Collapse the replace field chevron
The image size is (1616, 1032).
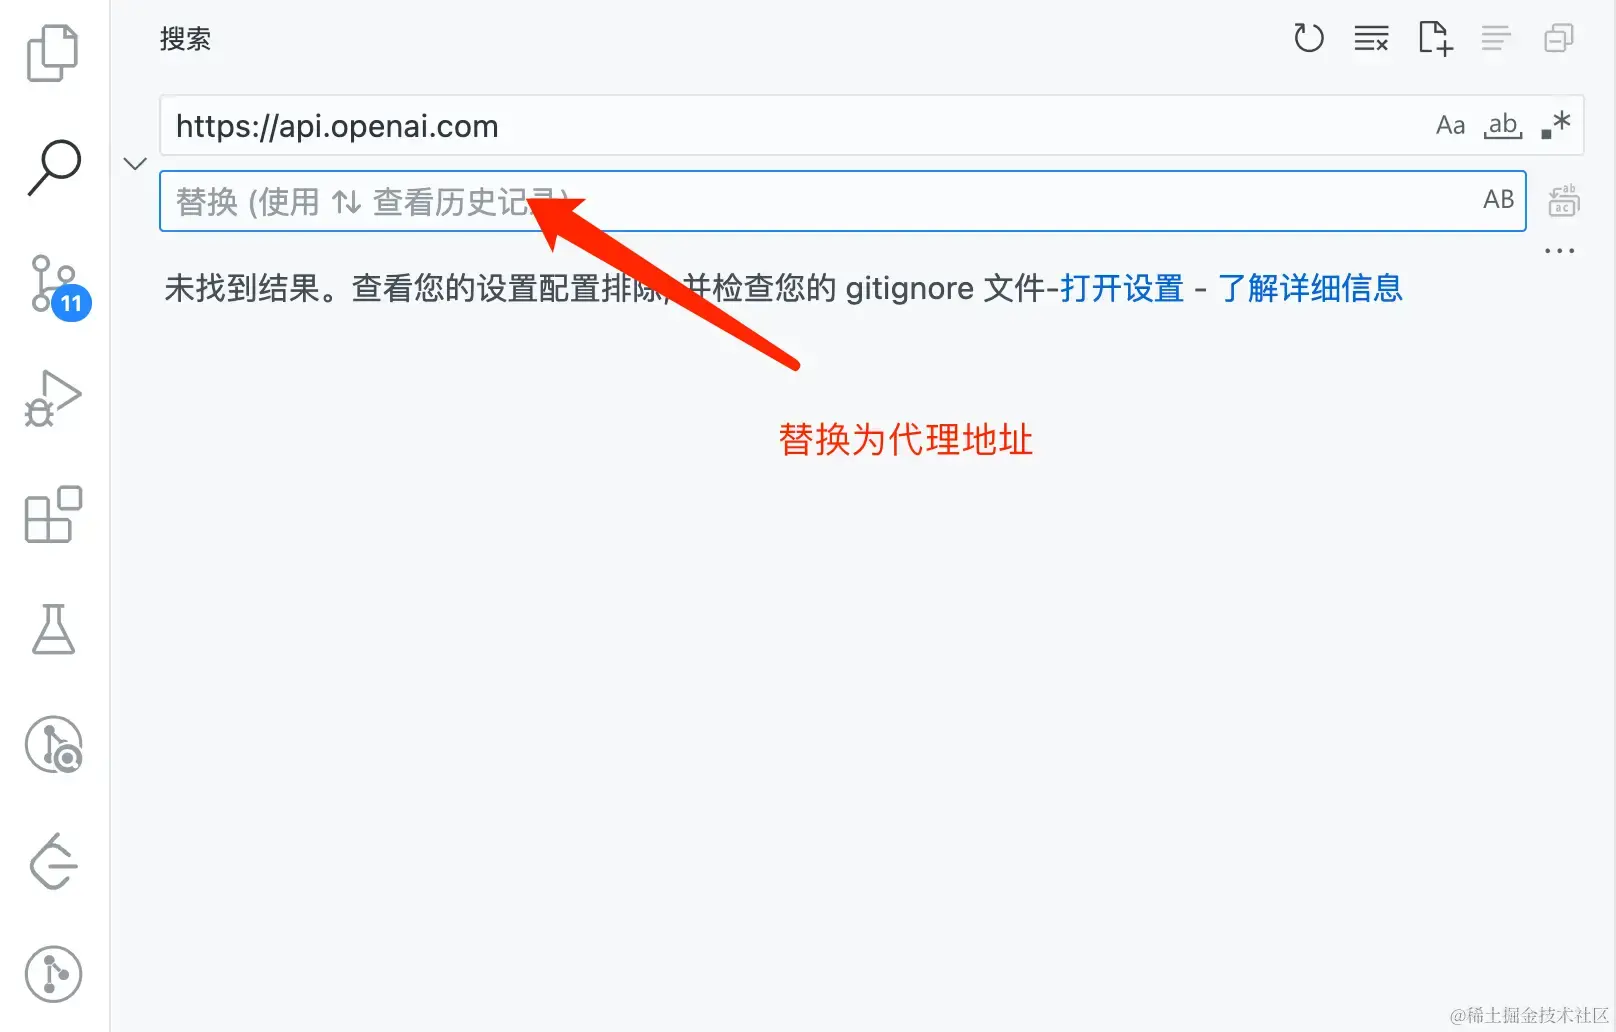(x=135, y=163)
